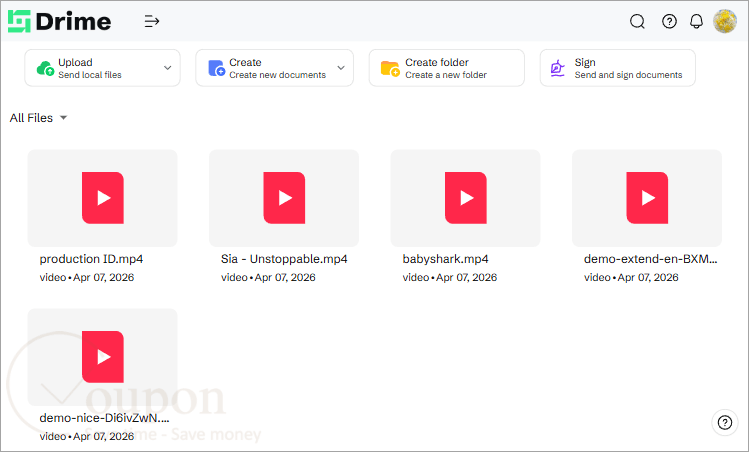Image resolution: width=749 pixels, height=452 pixels.
Task: Click Create new documents button
Action: [x=274, y=68]
